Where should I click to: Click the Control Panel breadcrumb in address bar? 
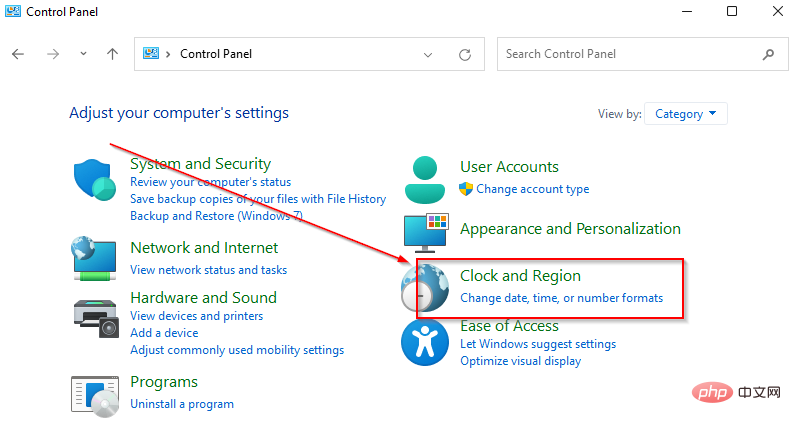pyautogui.click(x=215, y=54)
